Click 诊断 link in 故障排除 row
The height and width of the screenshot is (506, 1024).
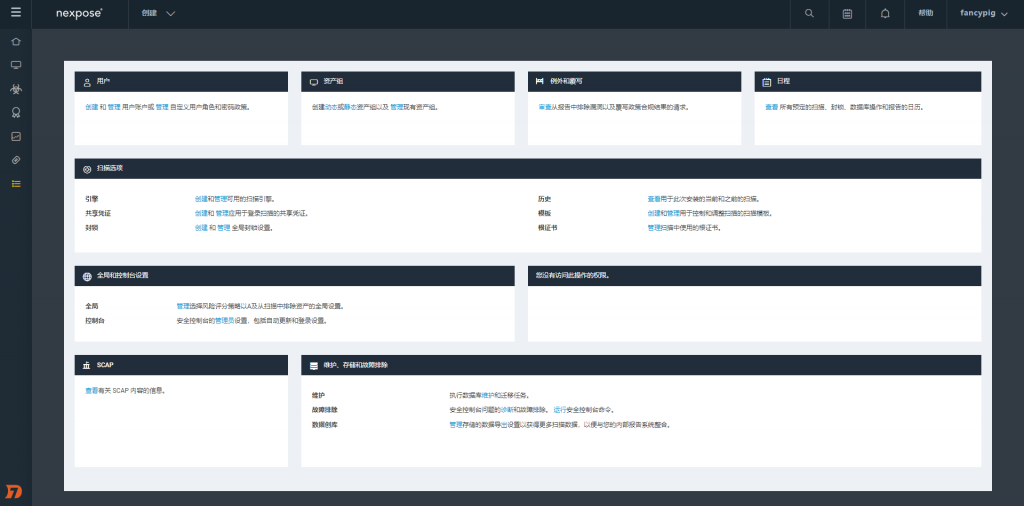pyautogui.click(x=507, y=410)
